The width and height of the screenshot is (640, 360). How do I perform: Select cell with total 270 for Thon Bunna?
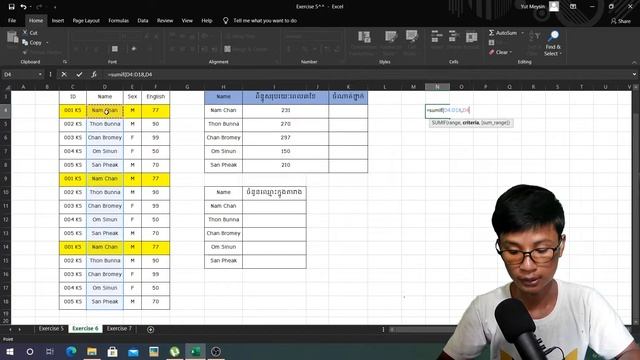pyautogui.click(x=285, y=124)
